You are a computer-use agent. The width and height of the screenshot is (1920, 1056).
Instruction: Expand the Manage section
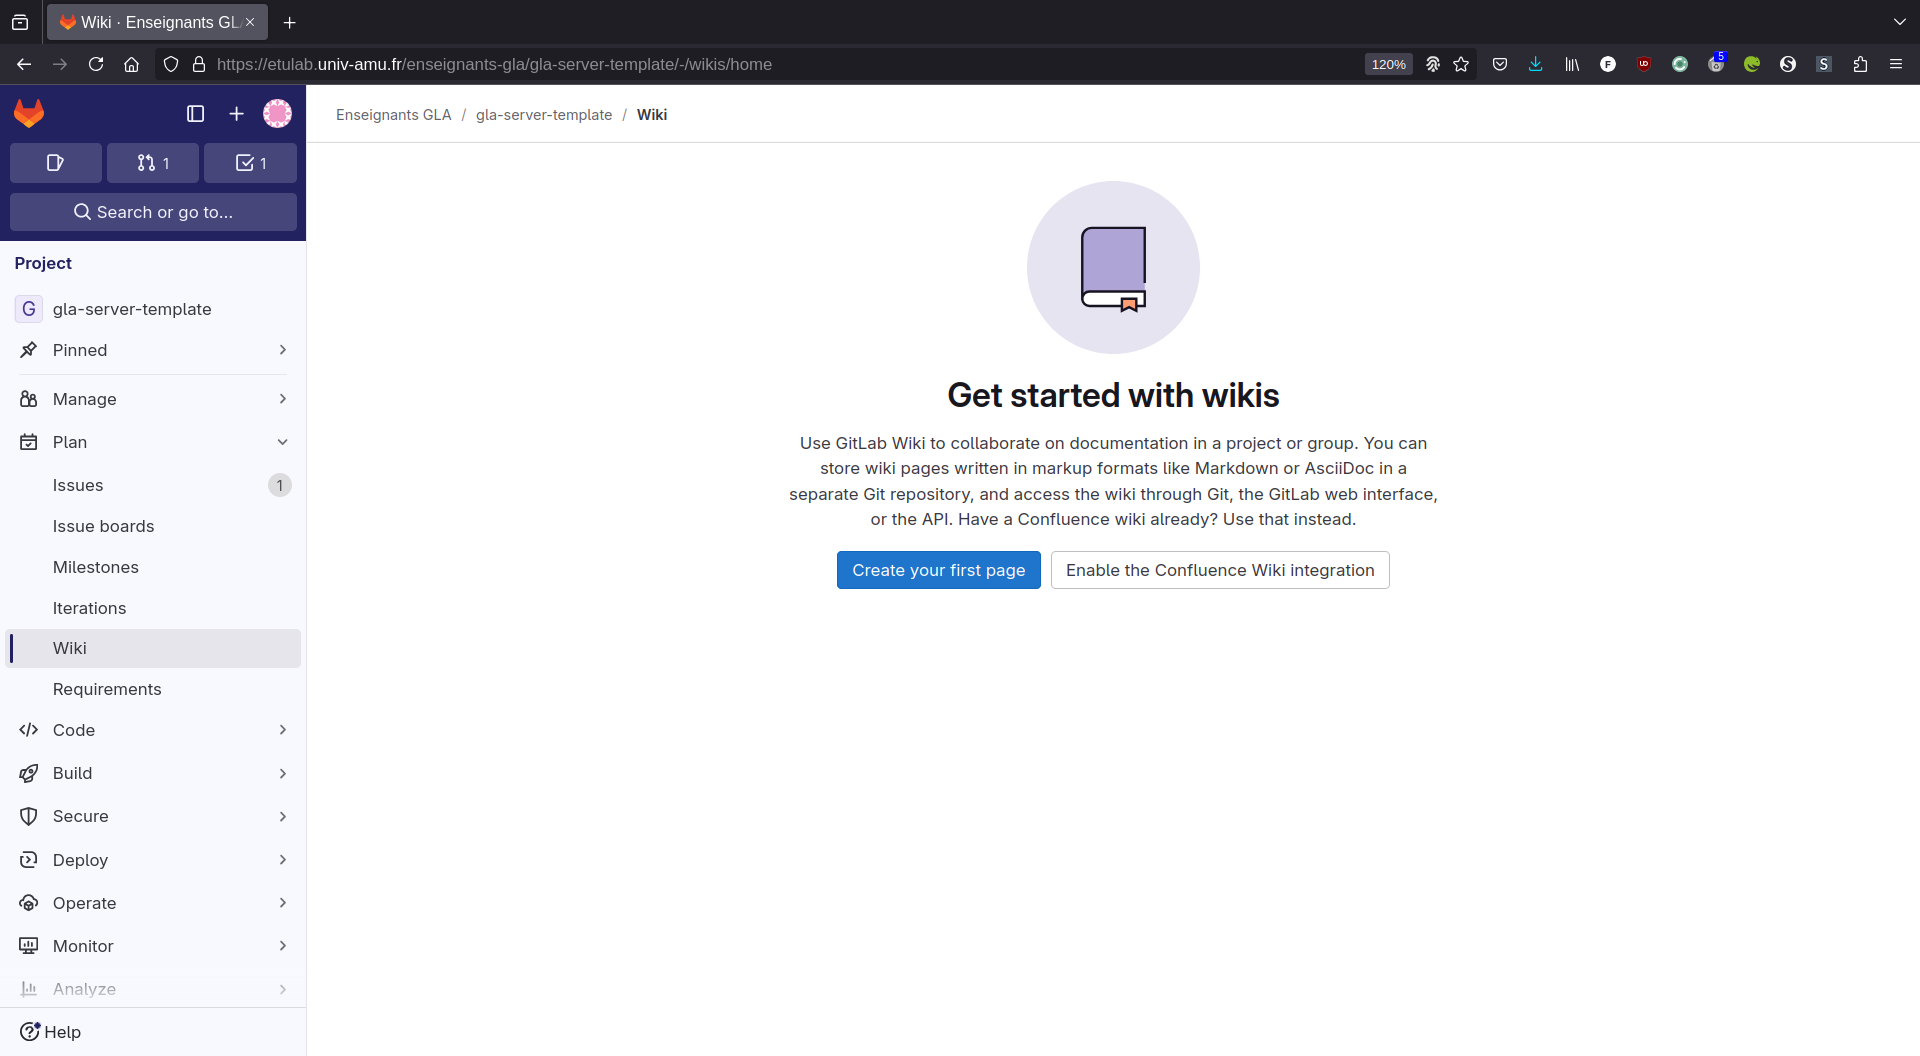coord(153,399)
